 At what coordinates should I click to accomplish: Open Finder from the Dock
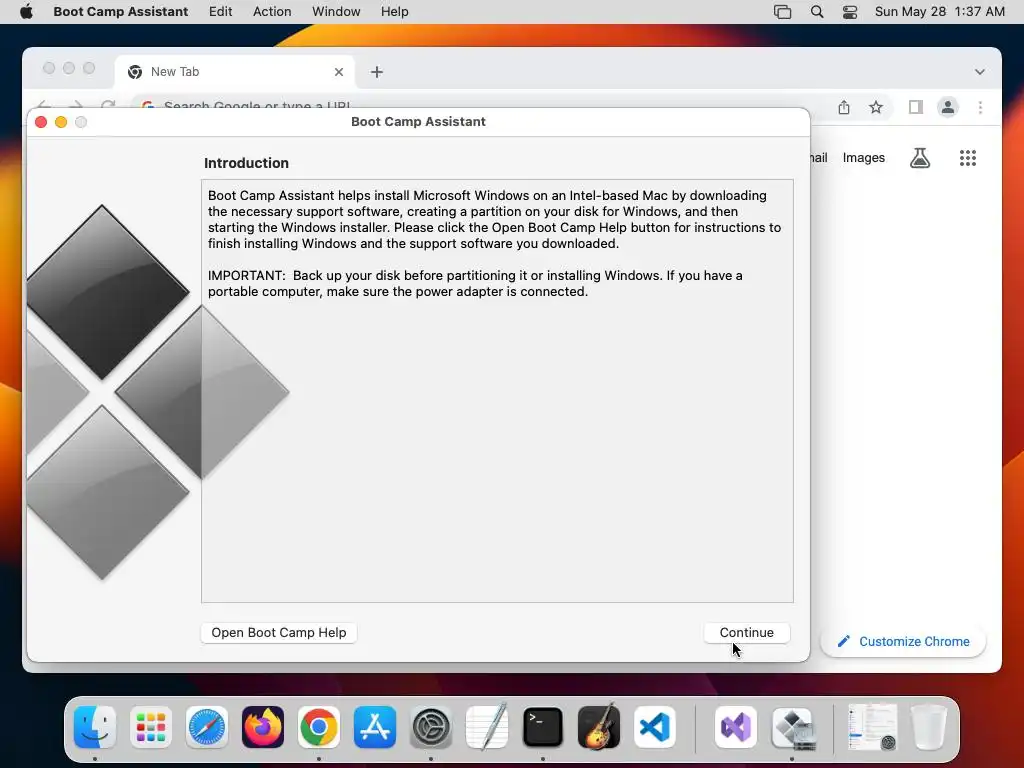(95, 727)
